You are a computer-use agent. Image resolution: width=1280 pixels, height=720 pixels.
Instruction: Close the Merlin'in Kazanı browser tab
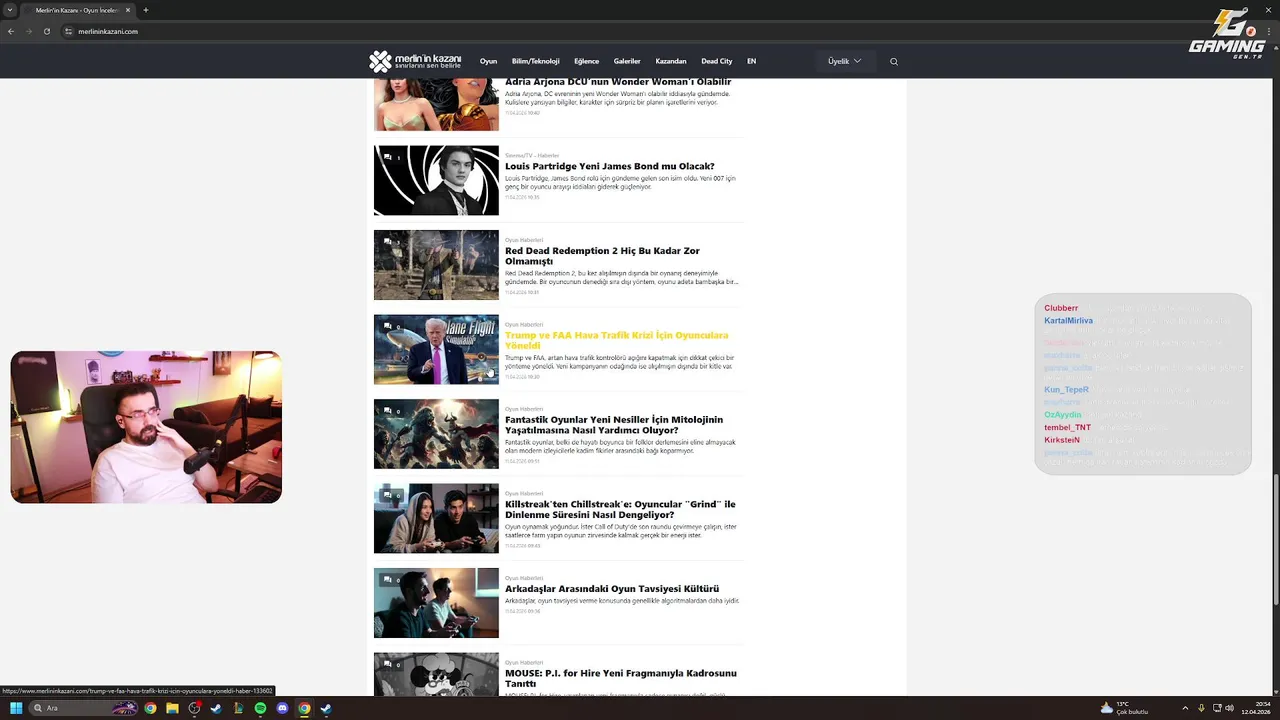(129, 10)
